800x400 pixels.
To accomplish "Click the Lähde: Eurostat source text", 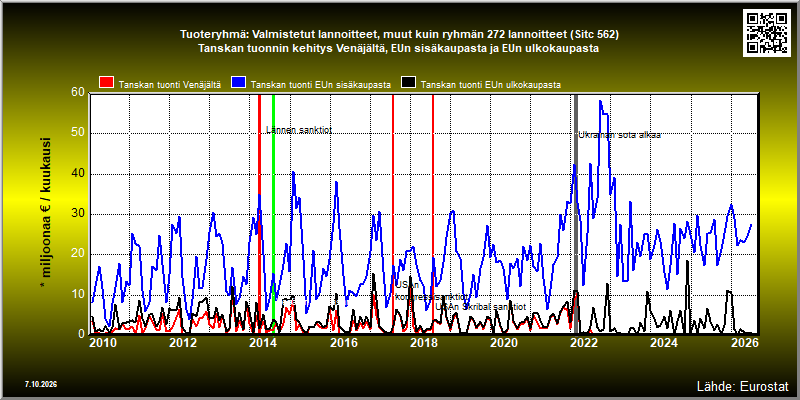I will 742,385.
